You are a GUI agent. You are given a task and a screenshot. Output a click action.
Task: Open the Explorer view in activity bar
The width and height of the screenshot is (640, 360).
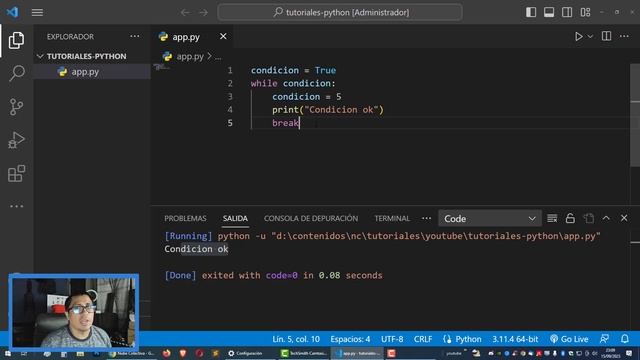(x=16, y=40)
